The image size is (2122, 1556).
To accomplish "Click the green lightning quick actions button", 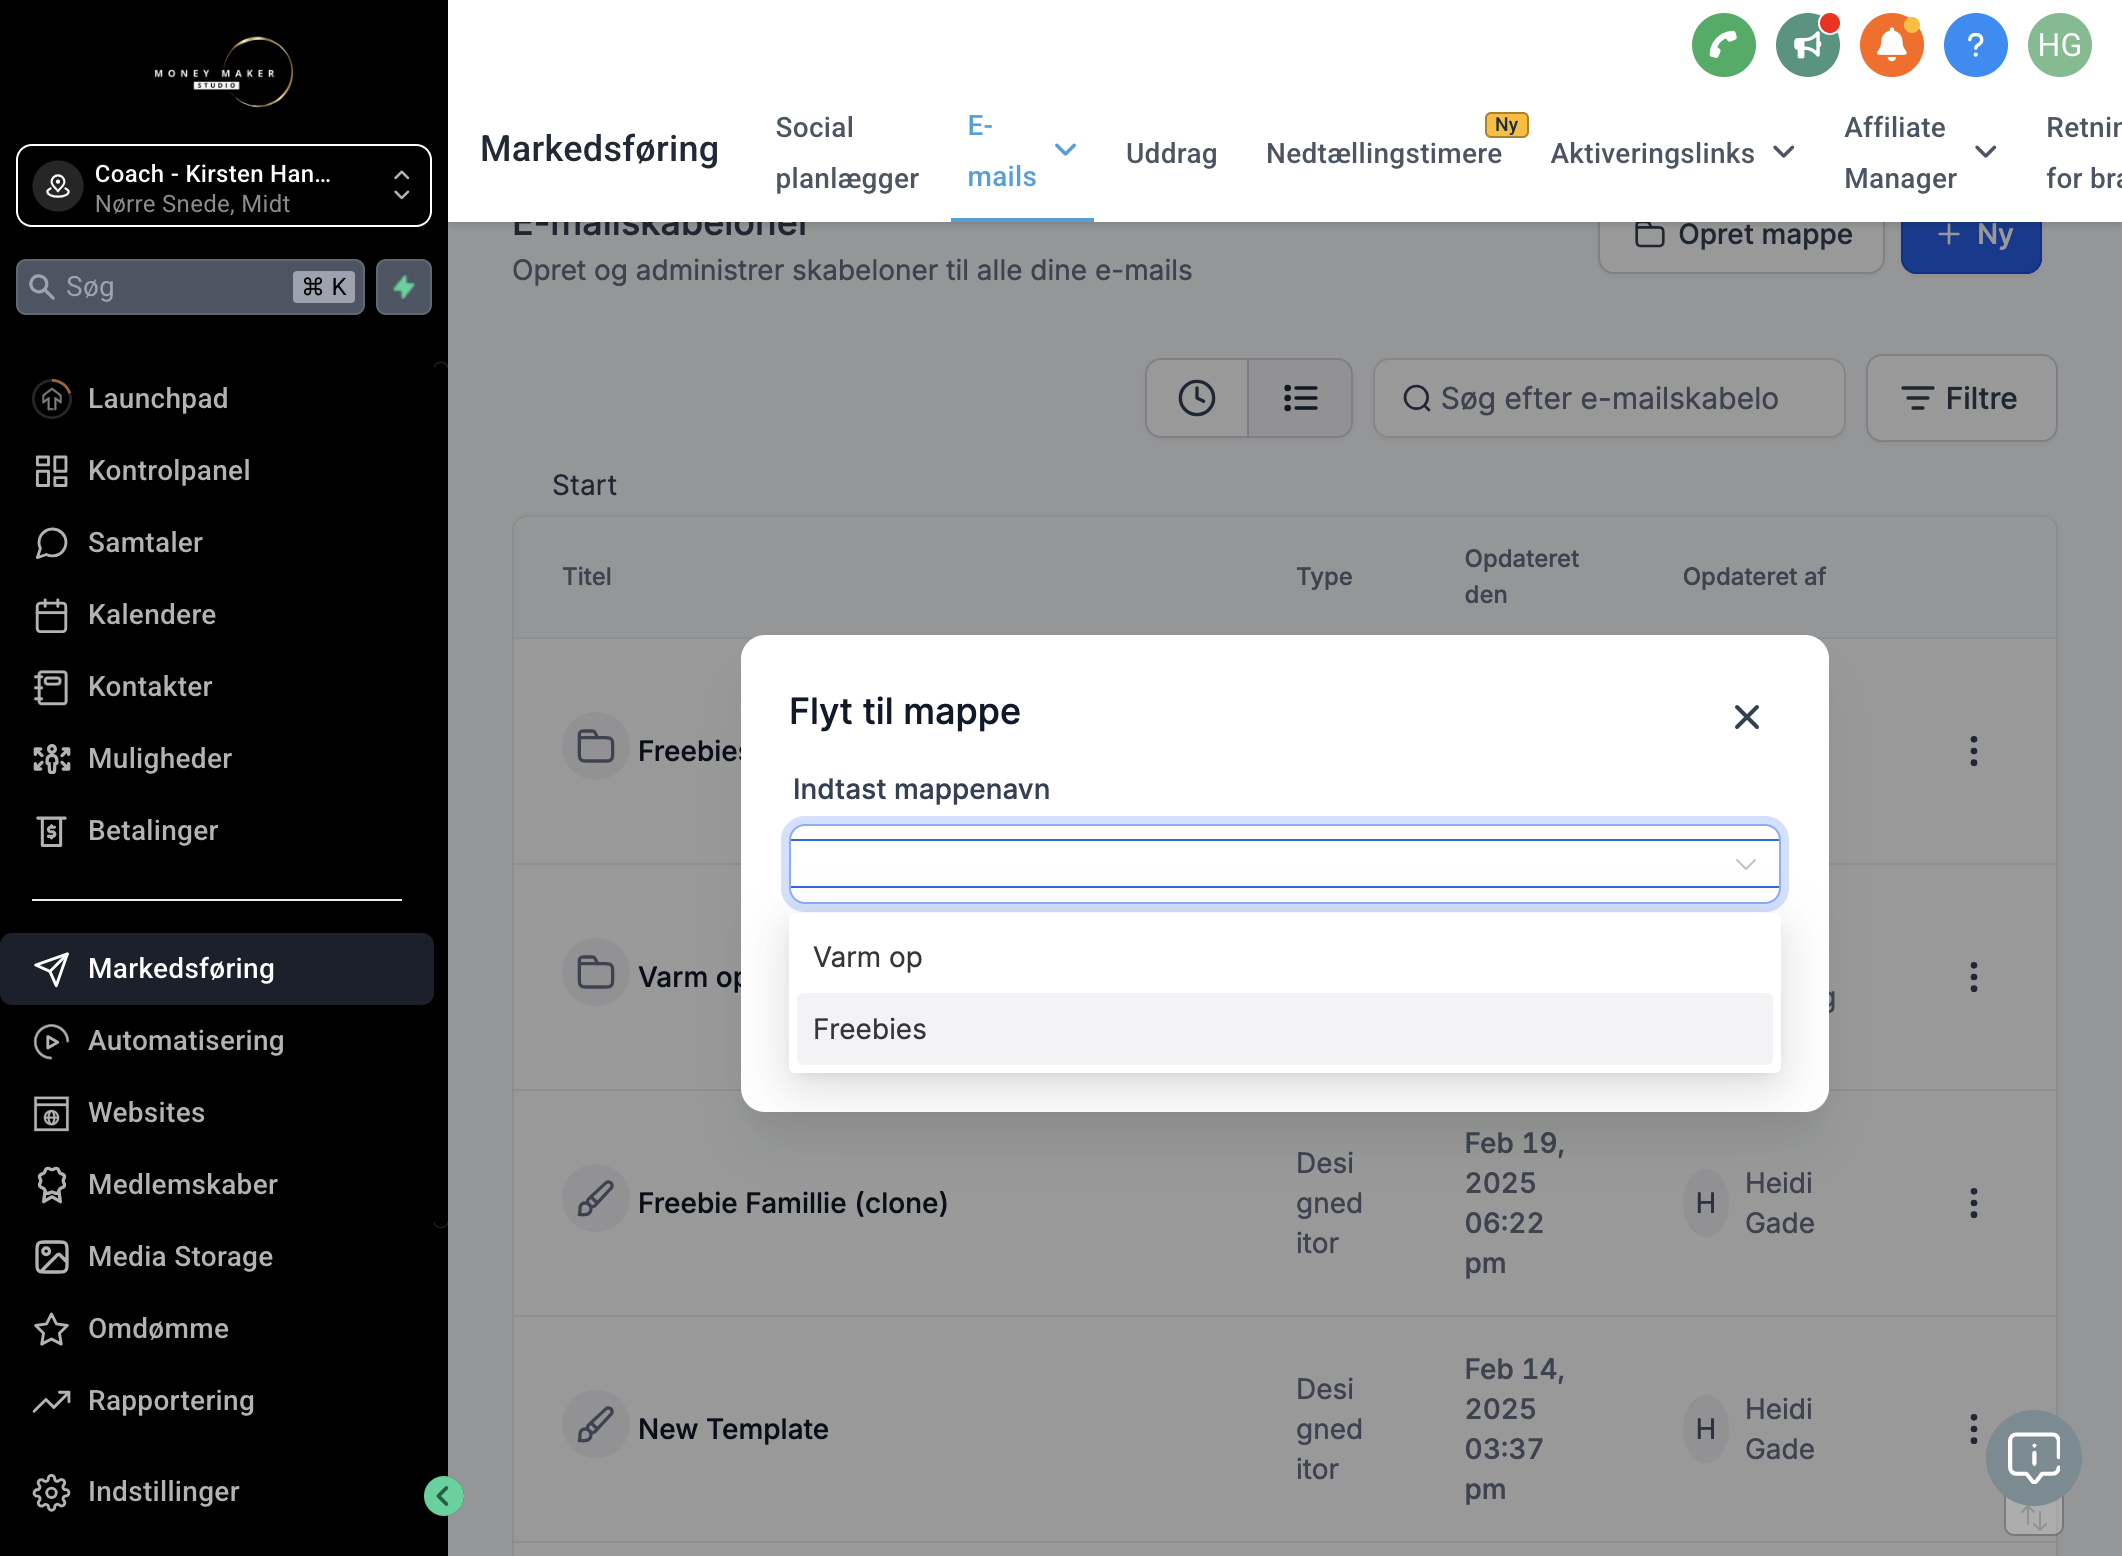I will [404, 287].
